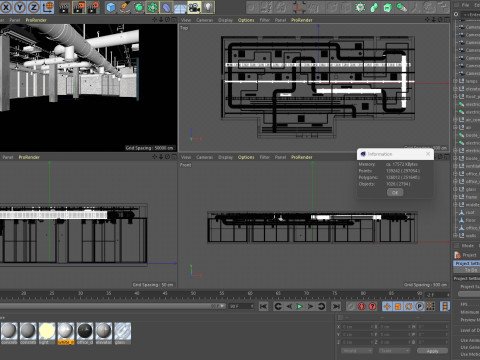Step to next frame

click(x=310, y=306)
